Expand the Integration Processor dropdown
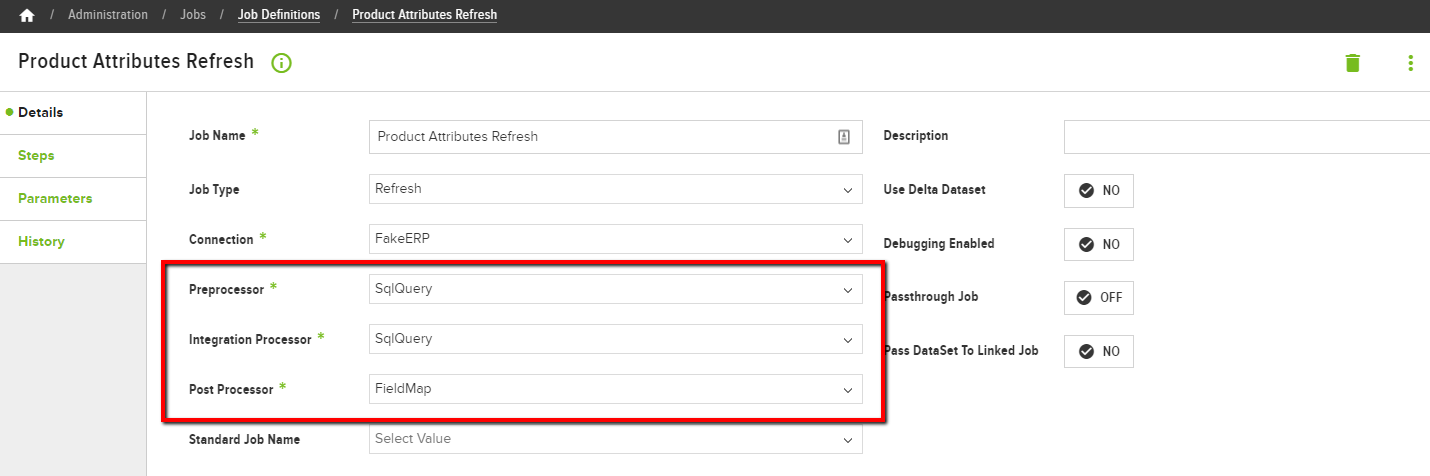Image resolution: width=1430 pixels, height=476 pixels. click(x=616, y=339)
